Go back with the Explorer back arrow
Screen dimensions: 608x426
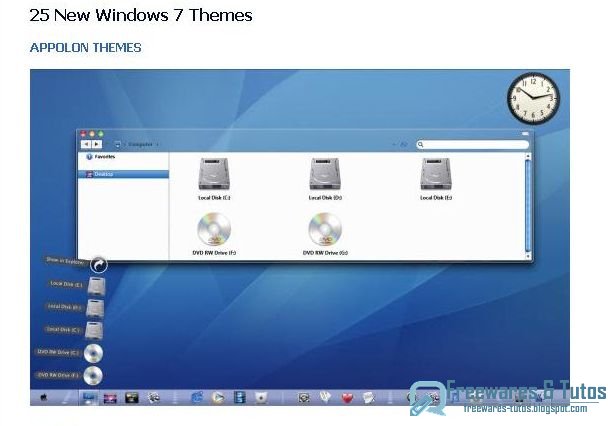86,144
